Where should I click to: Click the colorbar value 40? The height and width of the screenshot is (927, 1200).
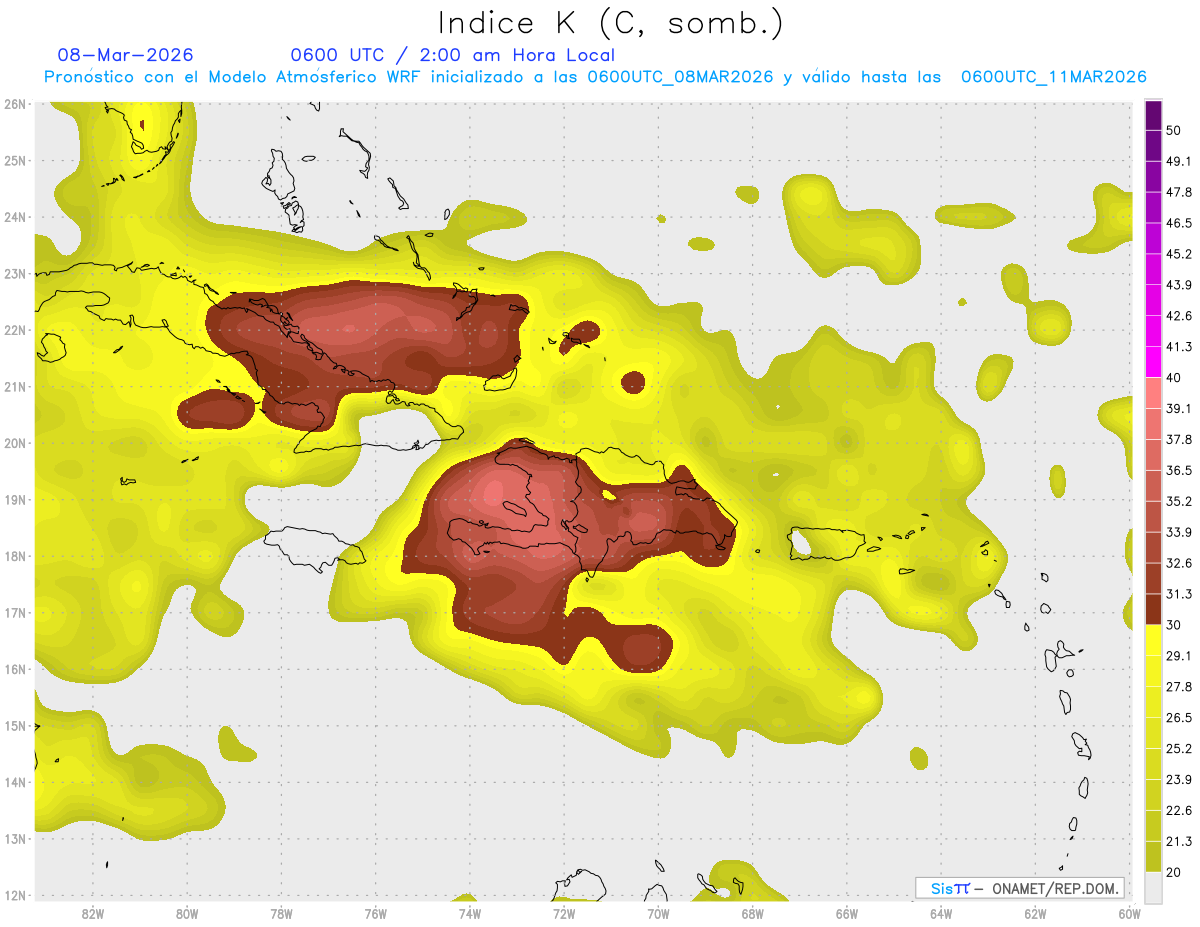click(x=1173, y=377)
